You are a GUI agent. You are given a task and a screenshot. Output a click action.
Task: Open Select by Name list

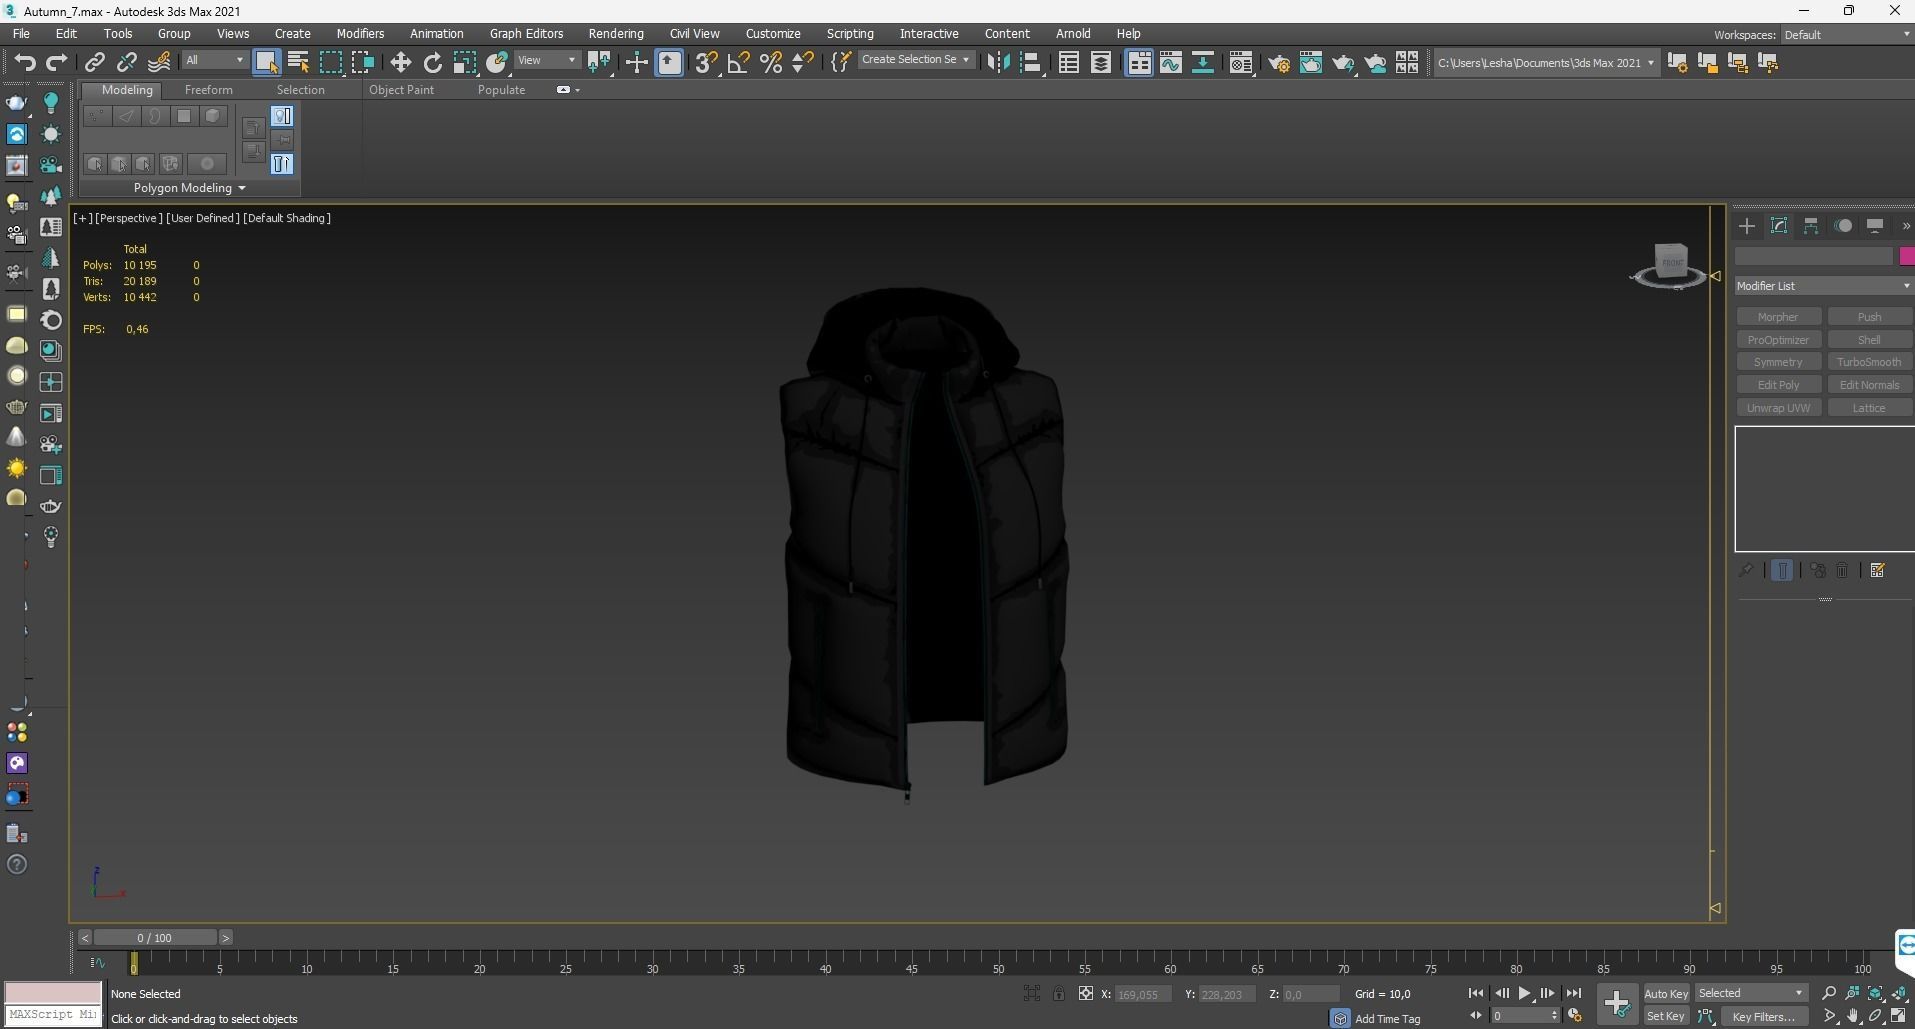click(298, 62)
